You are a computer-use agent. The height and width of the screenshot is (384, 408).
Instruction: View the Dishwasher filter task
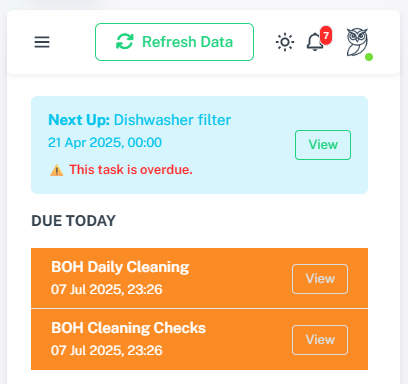tap(323, 145)
